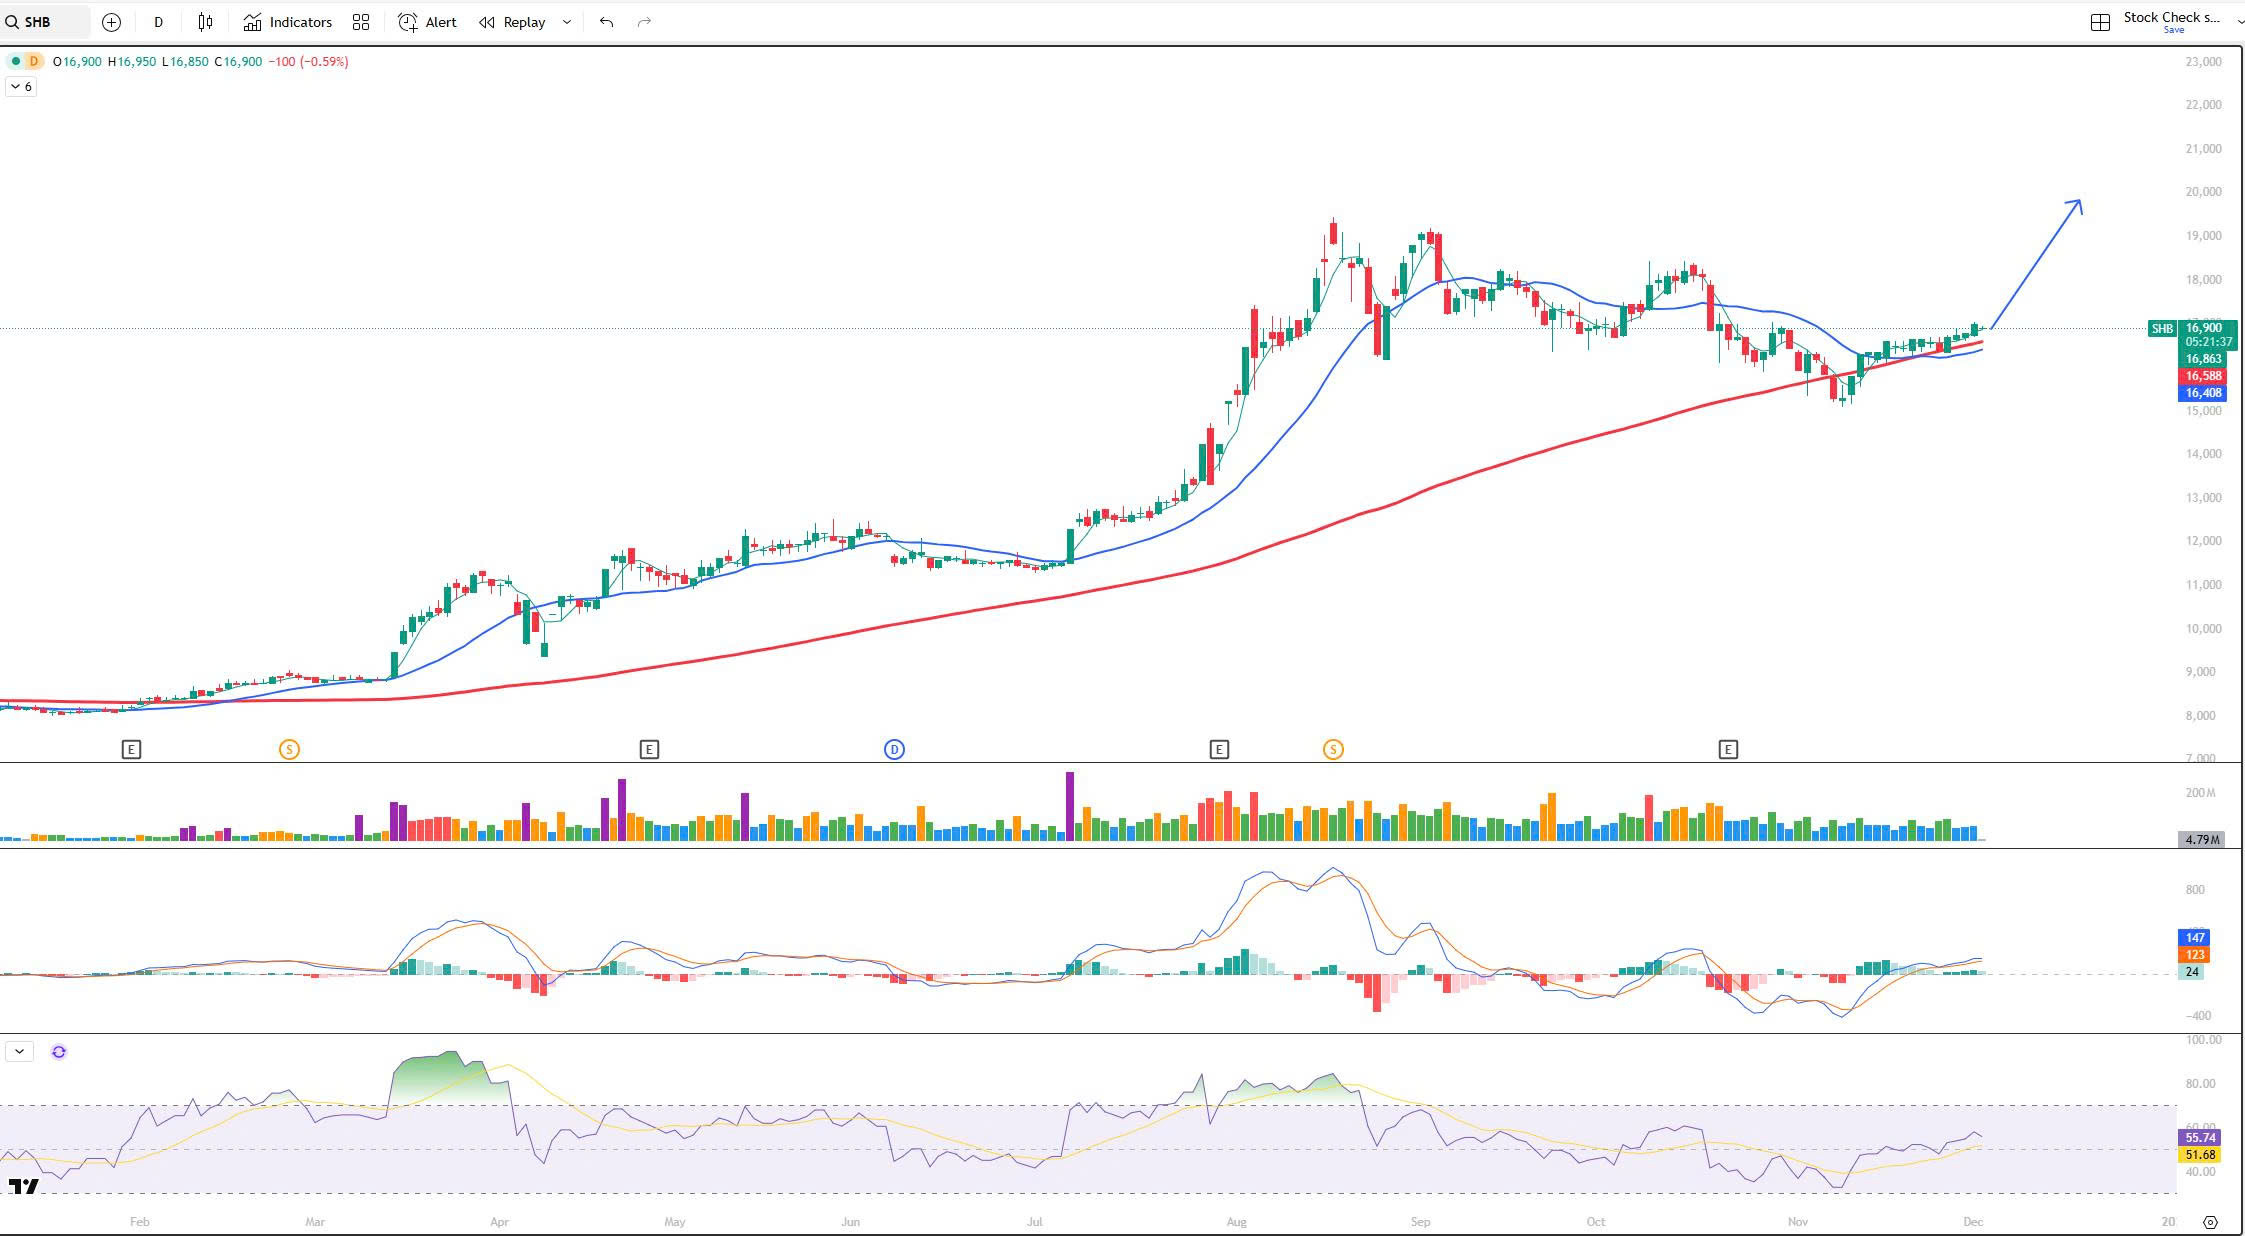
Task: Change the D timeframe interval
Action: coord(158,22)
